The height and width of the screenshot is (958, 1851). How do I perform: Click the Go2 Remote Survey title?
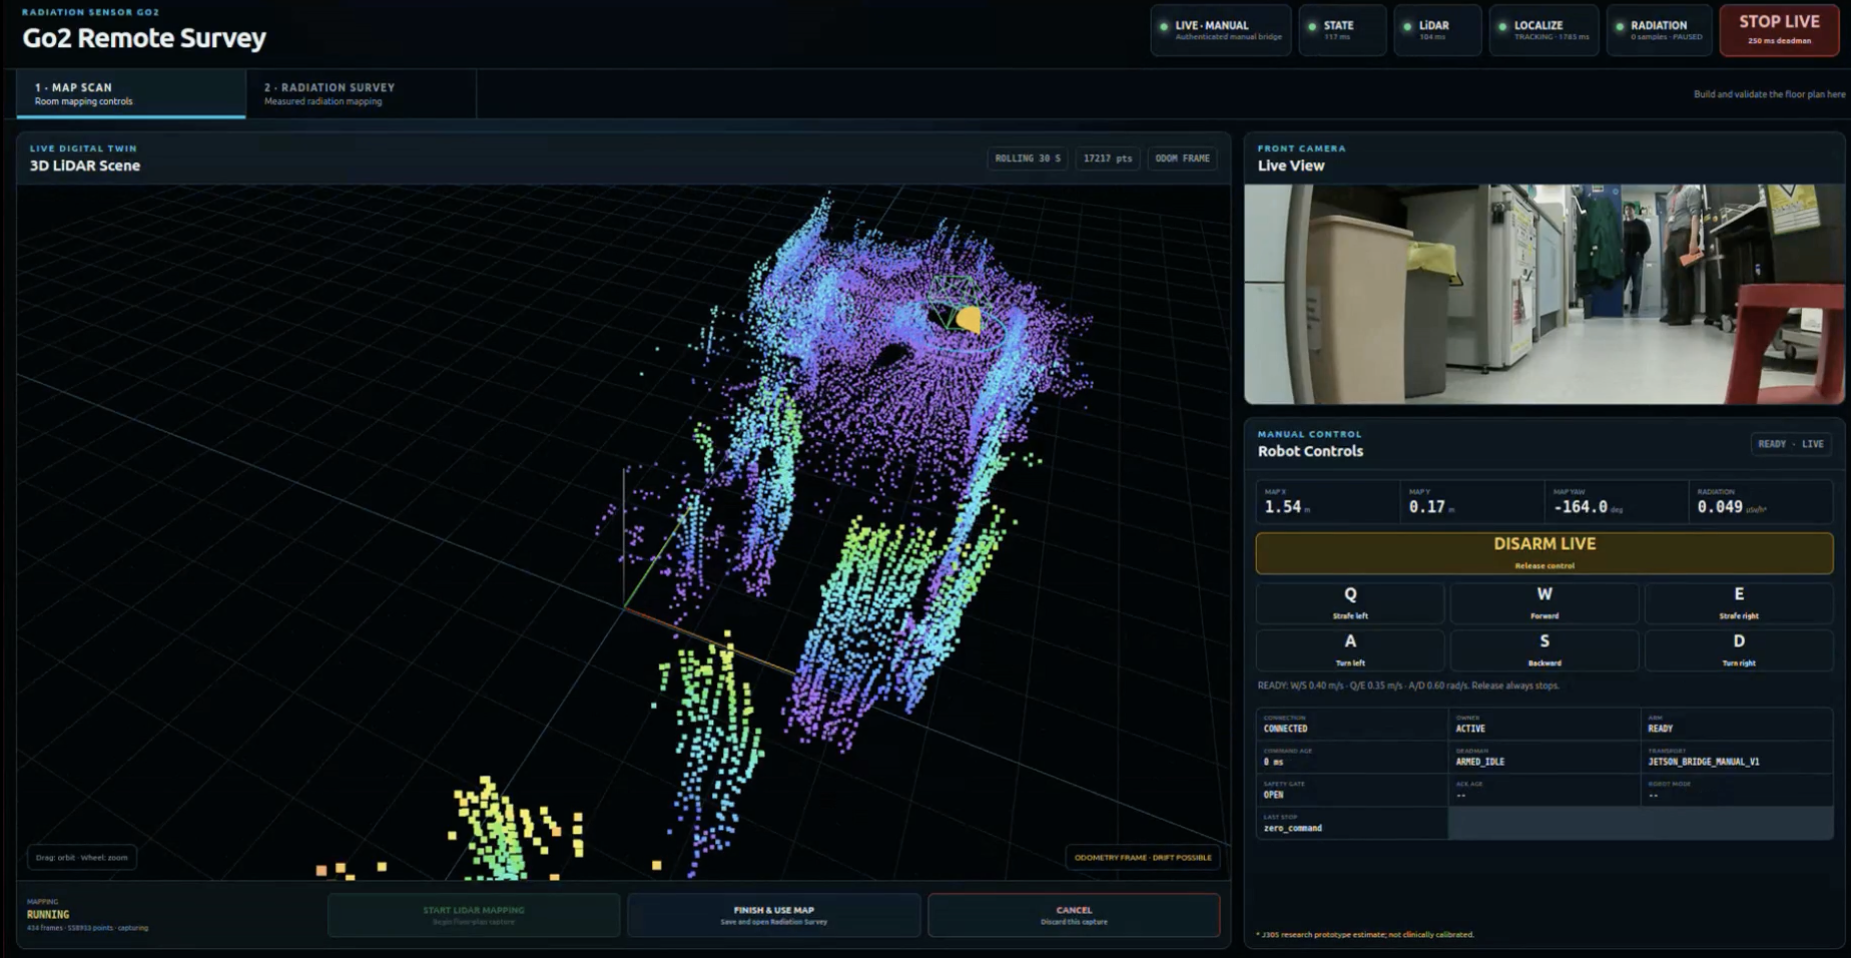[x=144, y=38]
